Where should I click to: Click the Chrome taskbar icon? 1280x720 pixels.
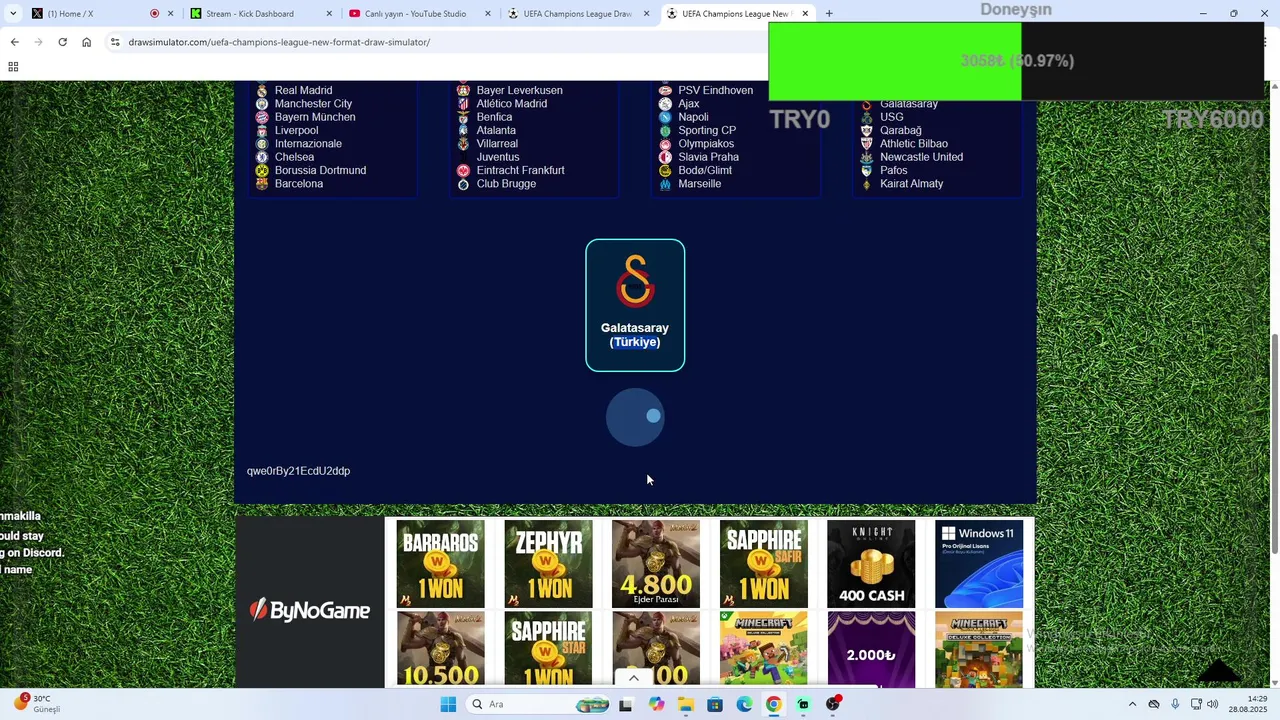click(x=774, y=704)
